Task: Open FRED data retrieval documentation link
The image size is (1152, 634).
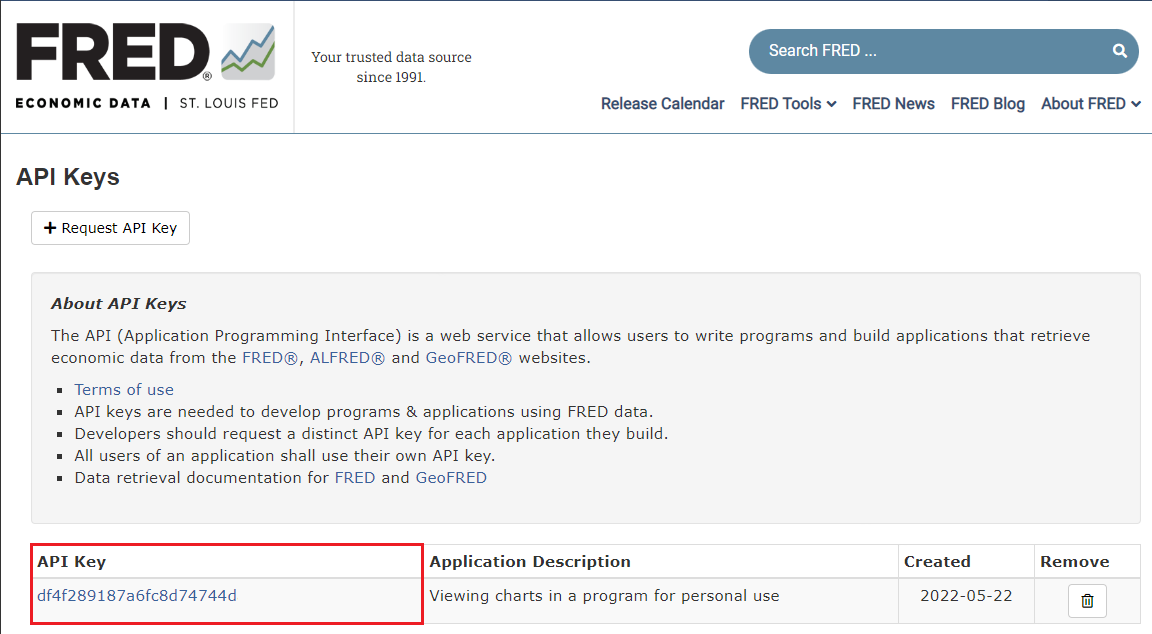Action: pyautogui.click(x=355, y=478)
